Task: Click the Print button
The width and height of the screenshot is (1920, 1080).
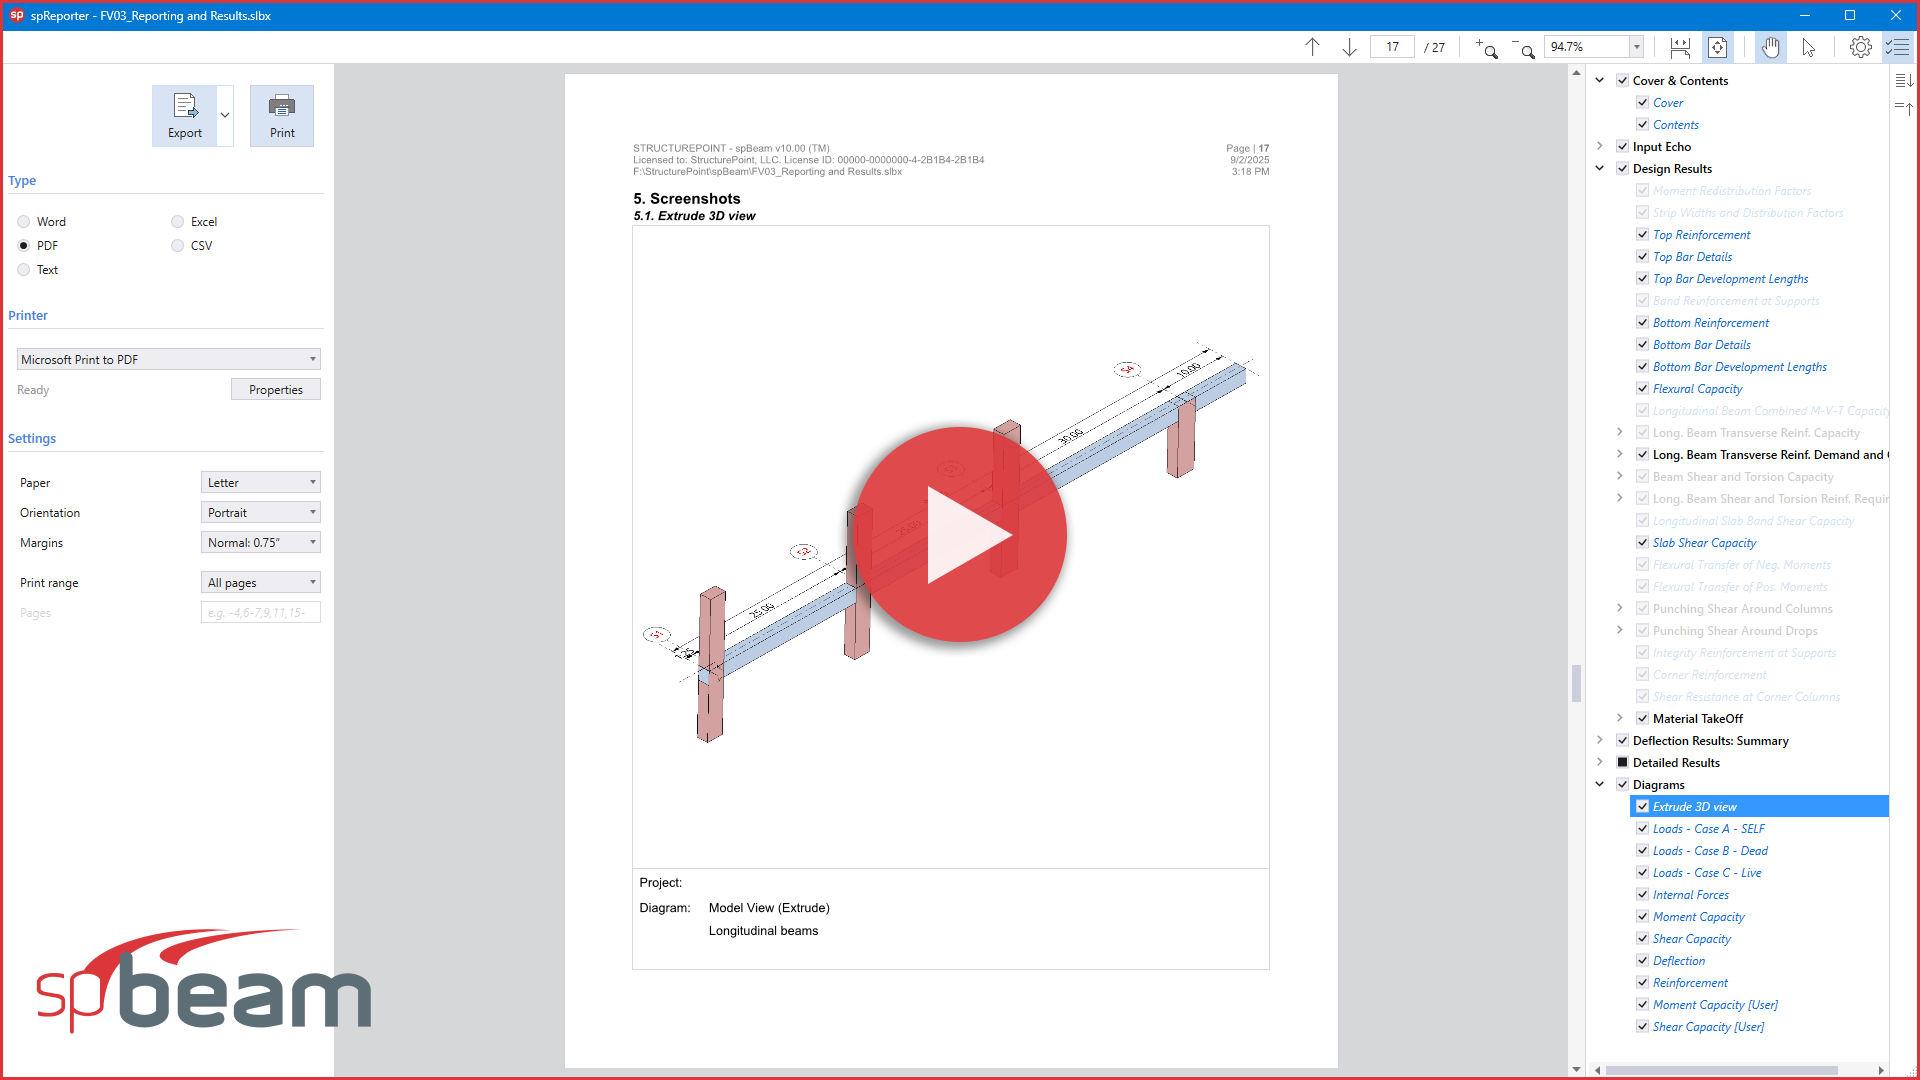Action: tap(282, 116)
